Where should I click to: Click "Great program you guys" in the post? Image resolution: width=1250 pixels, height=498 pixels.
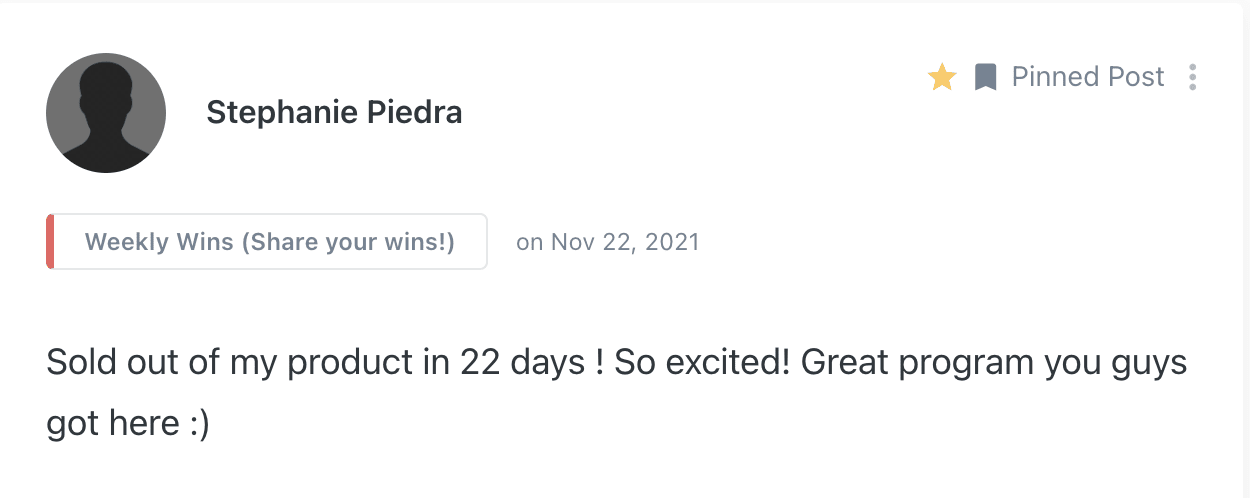(993, 362)
